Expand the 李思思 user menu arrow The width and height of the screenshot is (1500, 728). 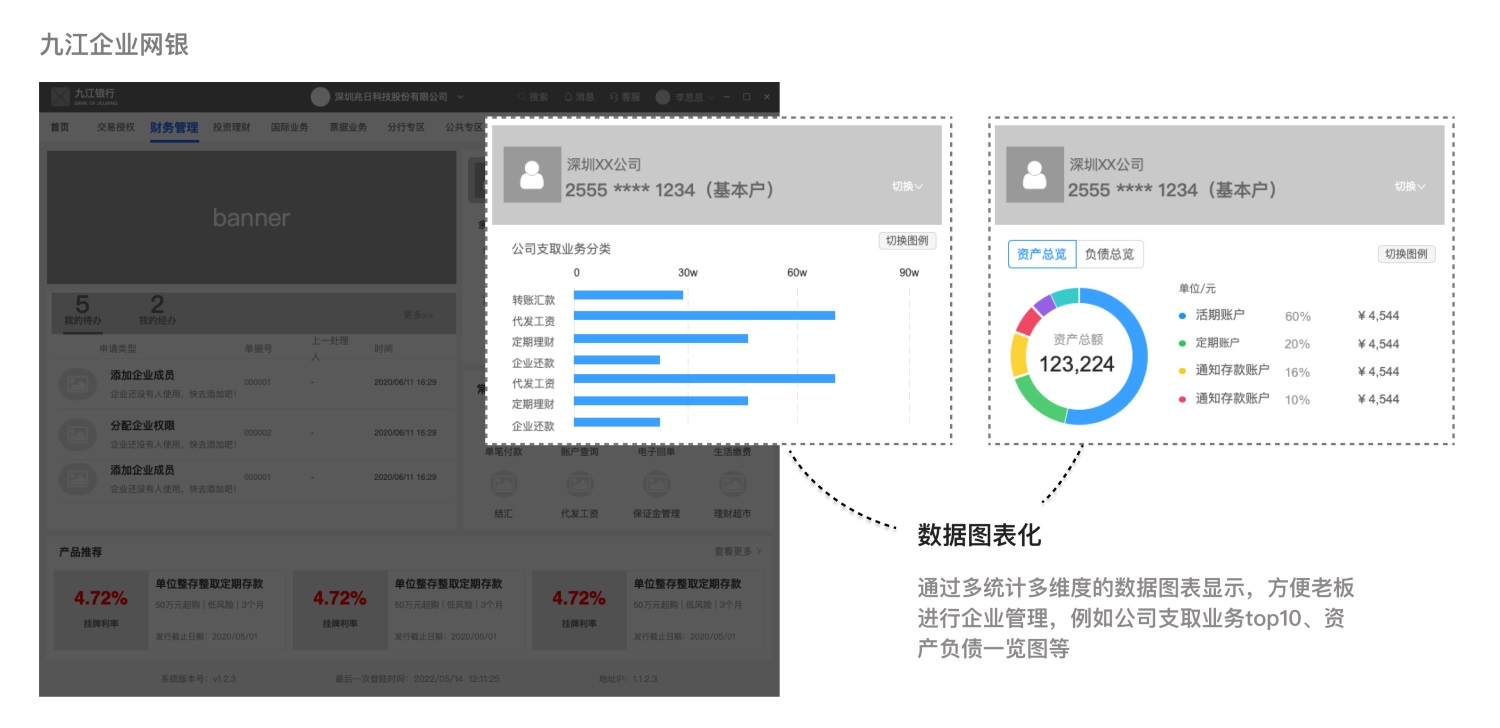pos(711,97)
